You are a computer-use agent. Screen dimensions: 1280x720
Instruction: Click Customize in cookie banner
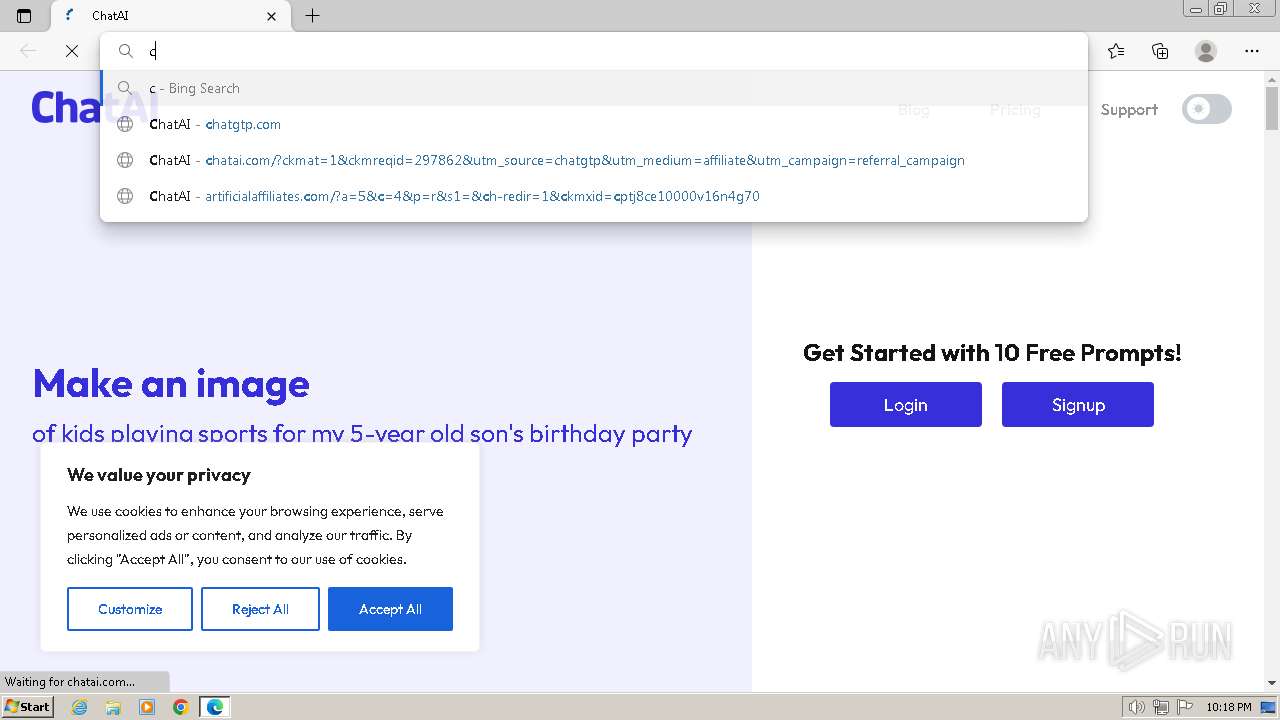[130, 609]
